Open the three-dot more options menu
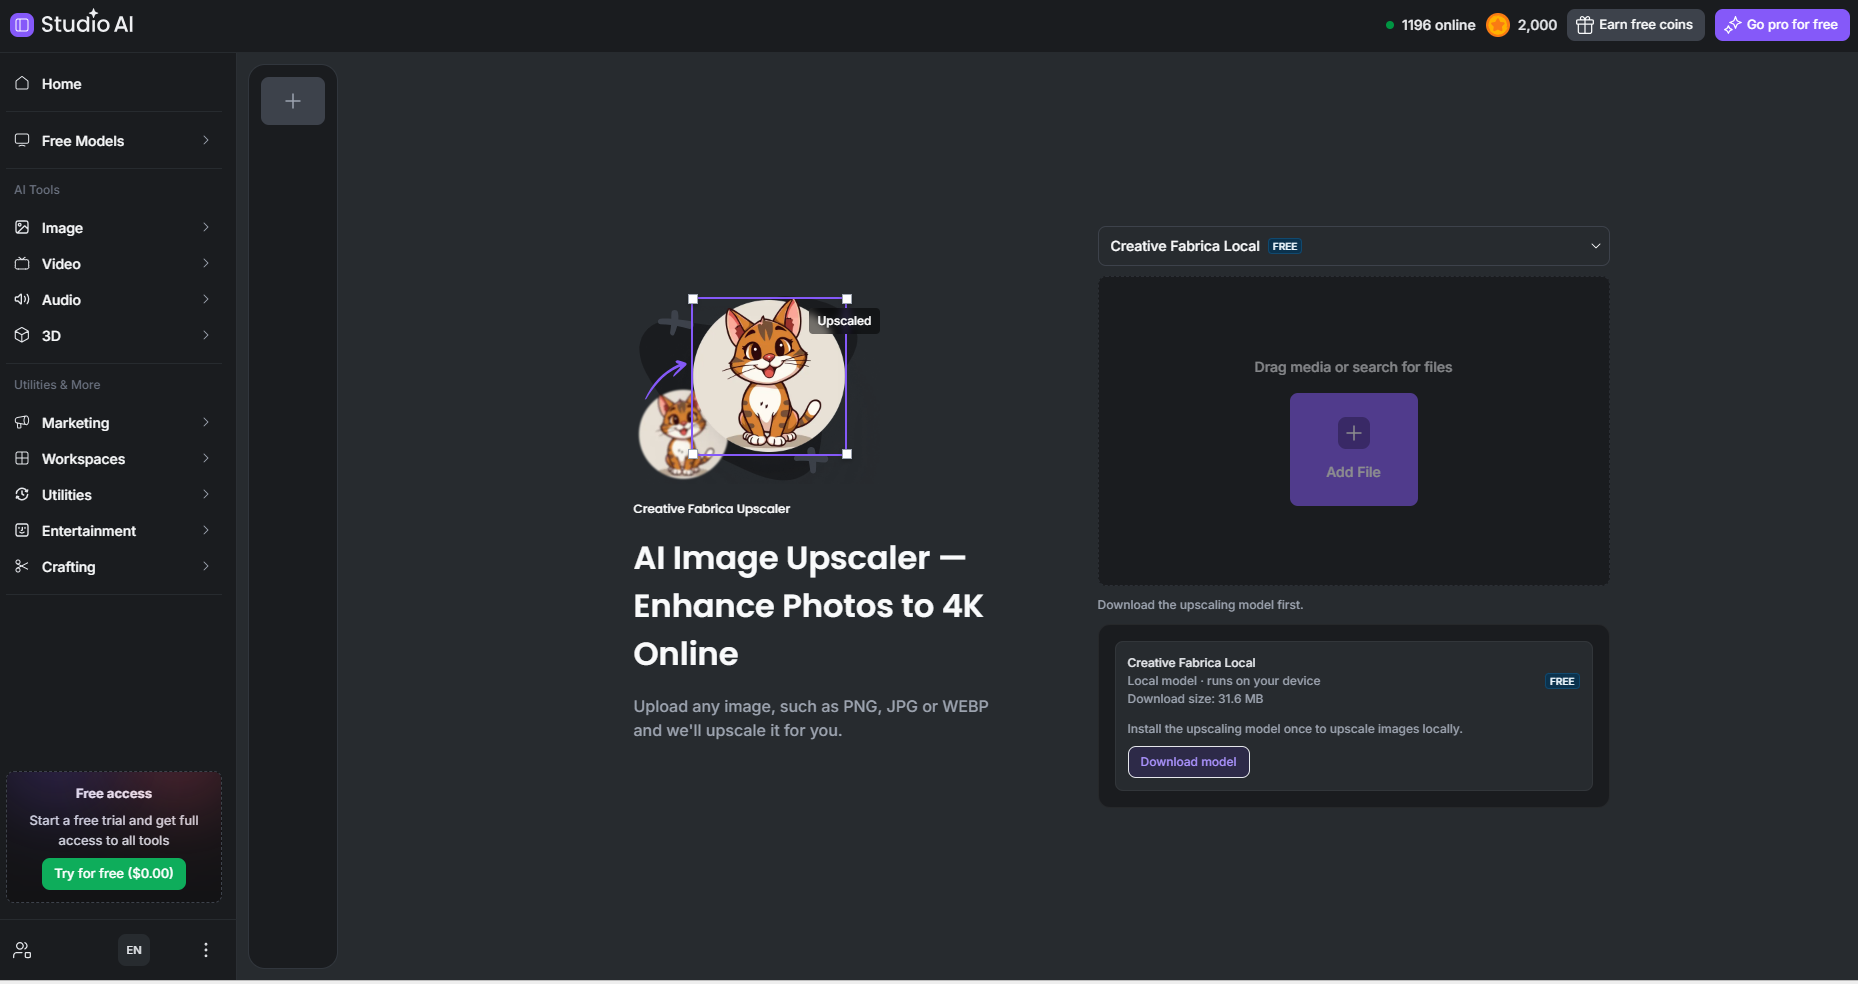This screenshot has height=984, width=1858. (206, 950)
